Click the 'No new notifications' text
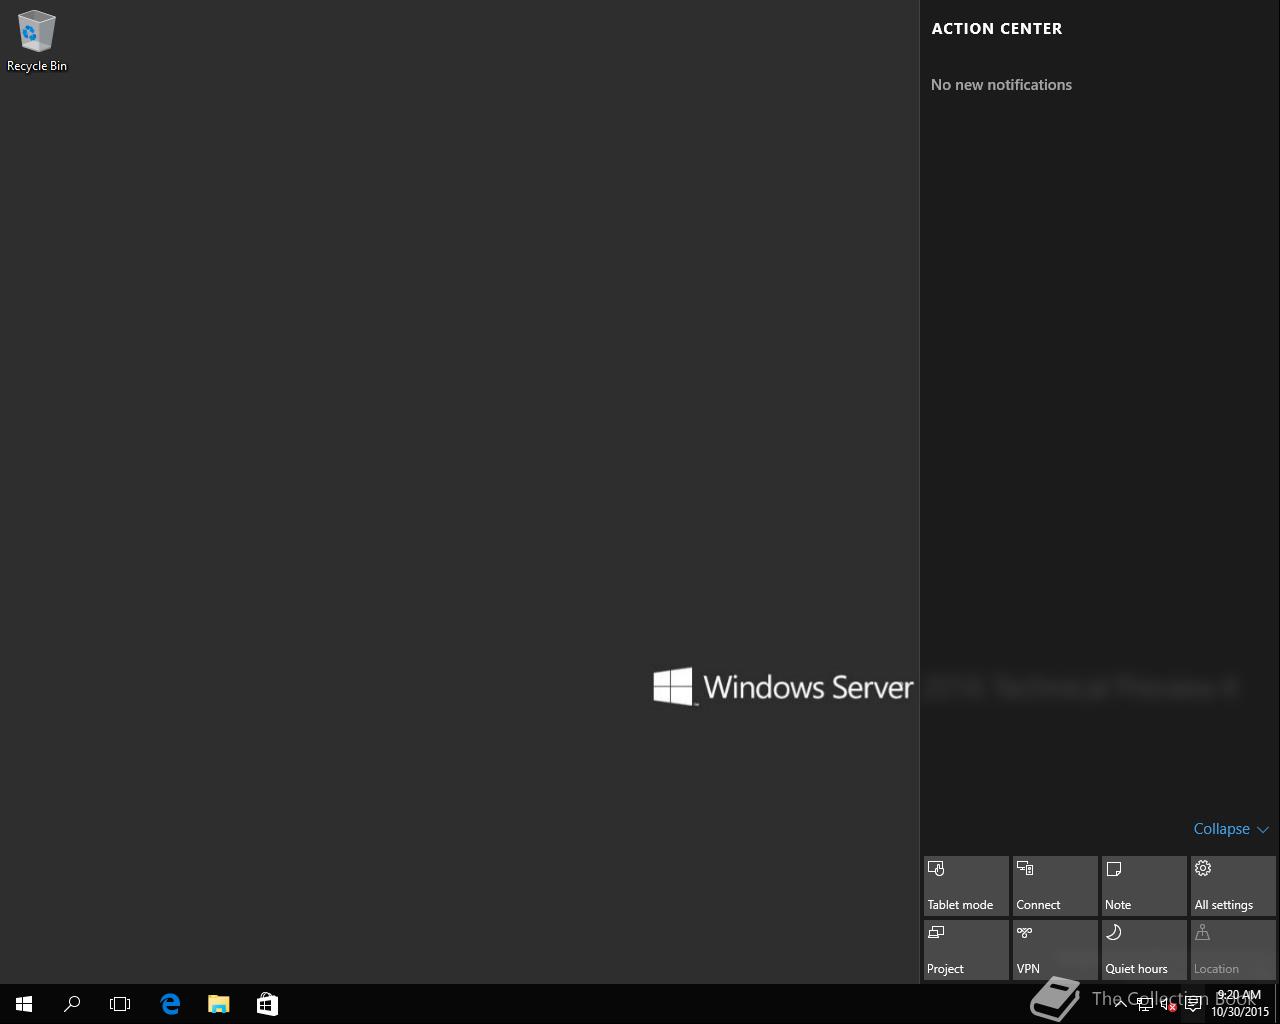 1001,85
